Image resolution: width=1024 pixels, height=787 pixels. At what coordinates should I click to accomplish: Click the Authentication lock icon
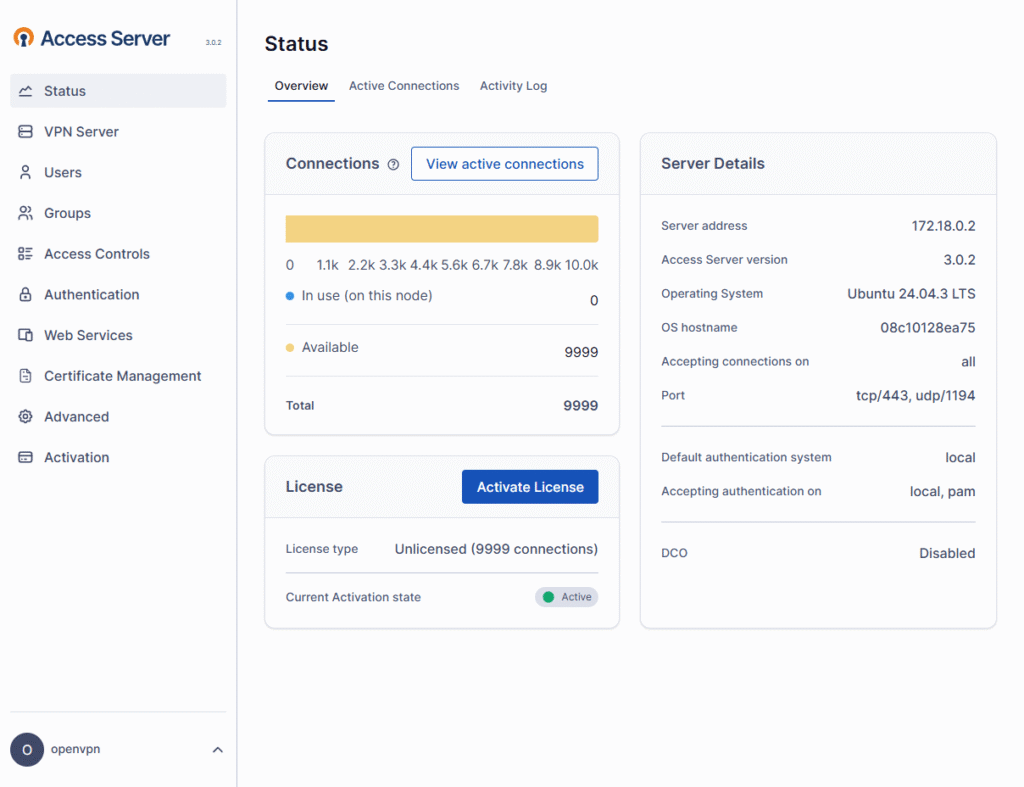pyautogui.click(x=26, y=295)
